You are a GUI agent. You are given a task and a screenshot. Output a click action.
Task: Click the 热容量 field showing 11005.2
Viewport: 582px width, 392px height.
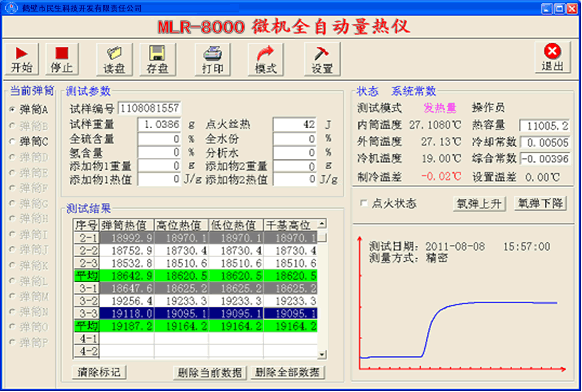[545, 126]
